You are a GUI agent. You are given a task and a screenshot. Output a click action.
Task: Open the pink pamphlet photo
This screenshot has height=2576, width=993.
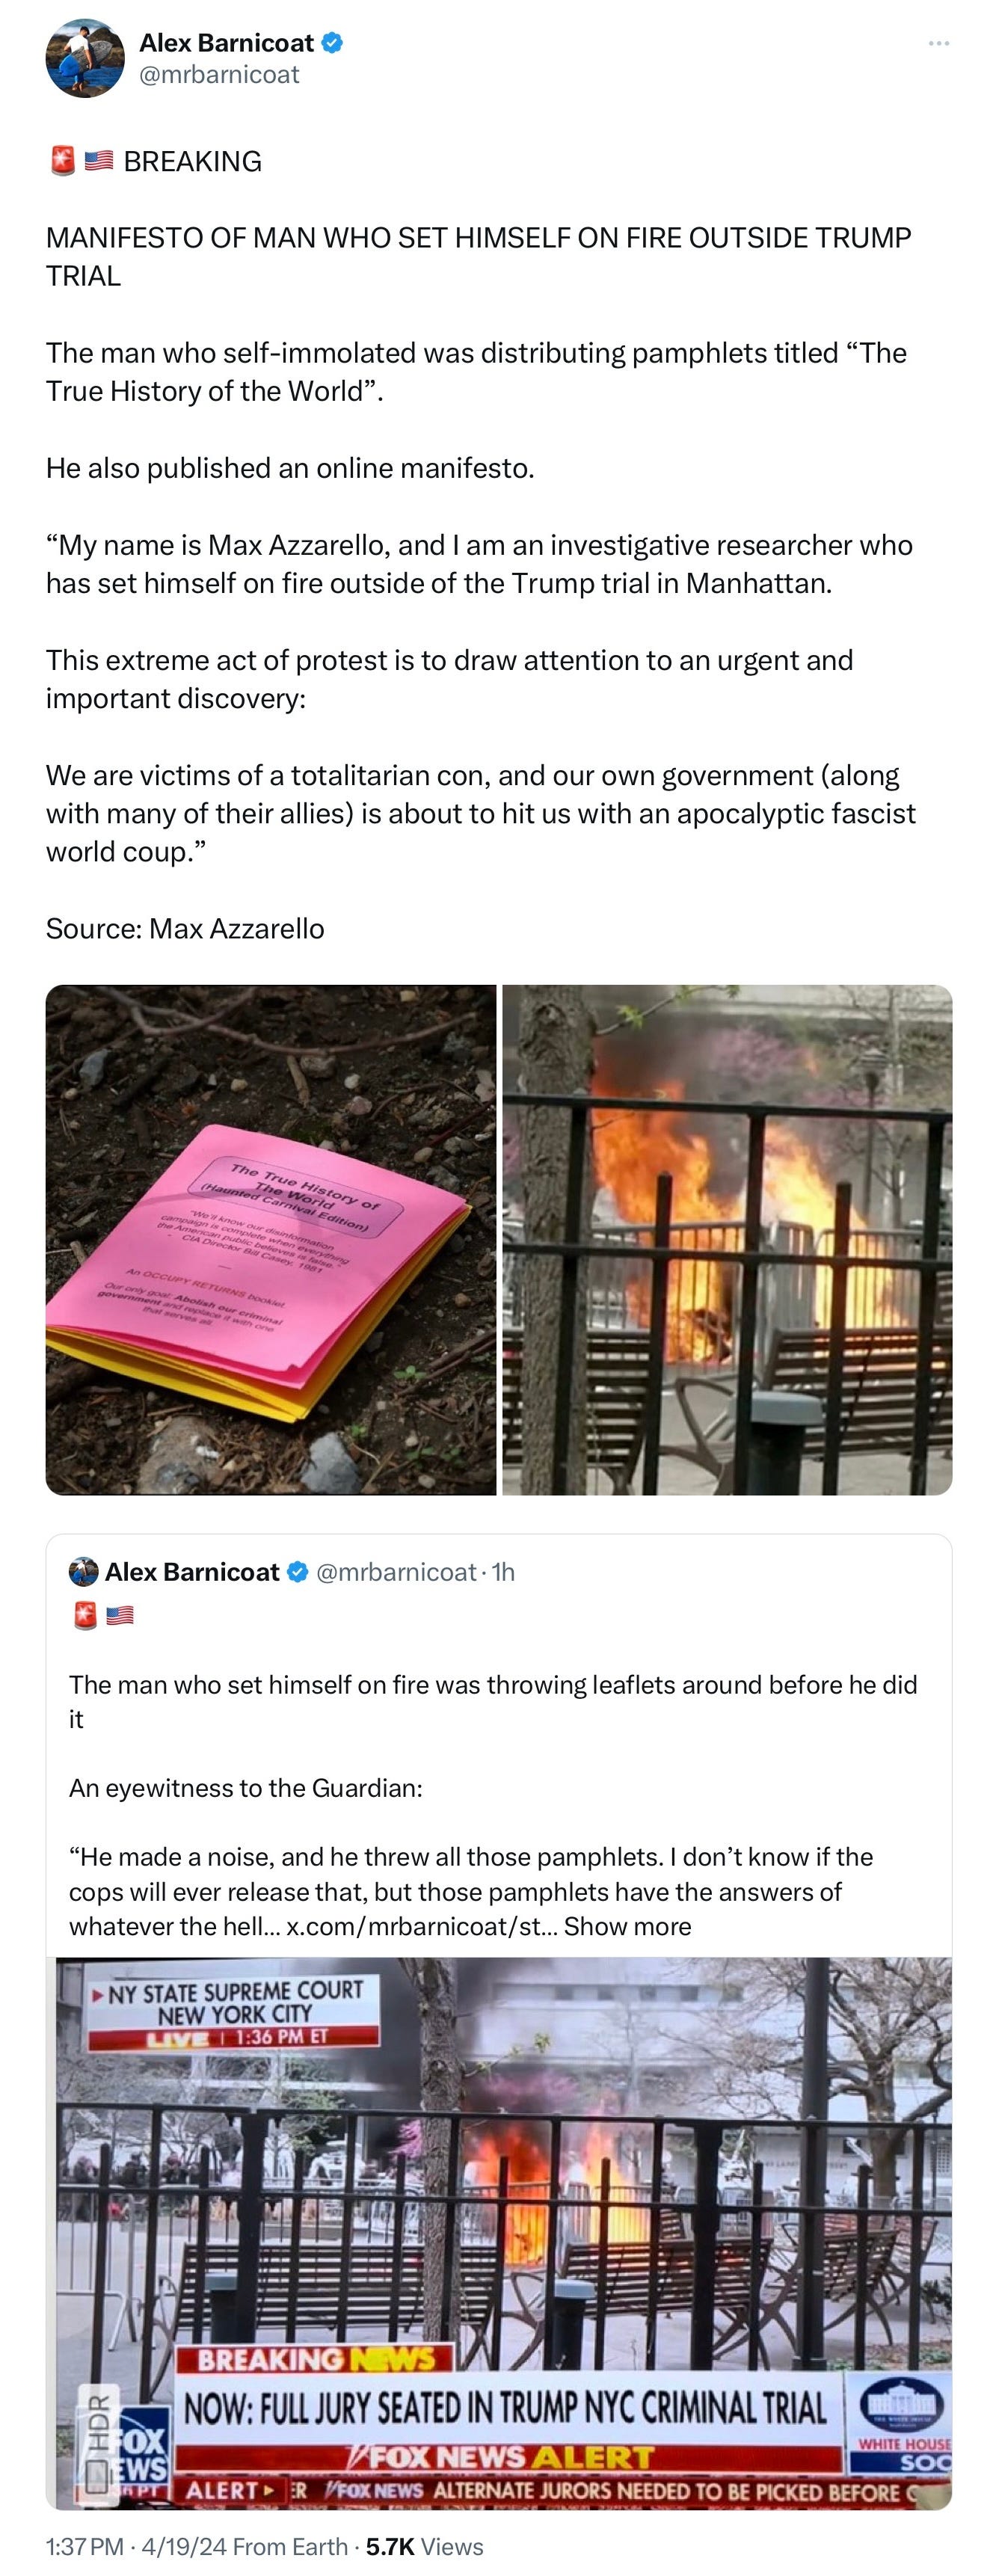point(271,1240)
